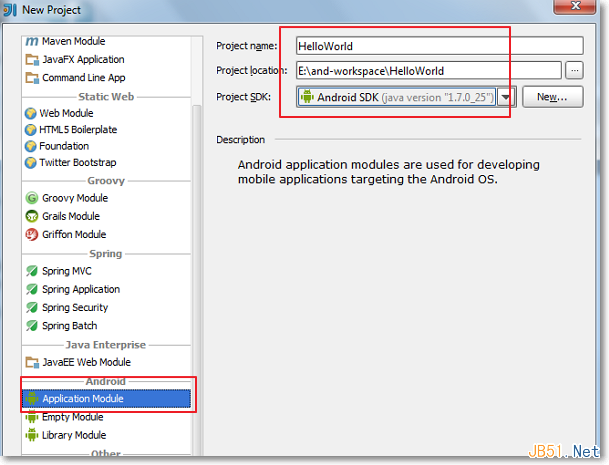Select Web Module entry

click(106, 113)
